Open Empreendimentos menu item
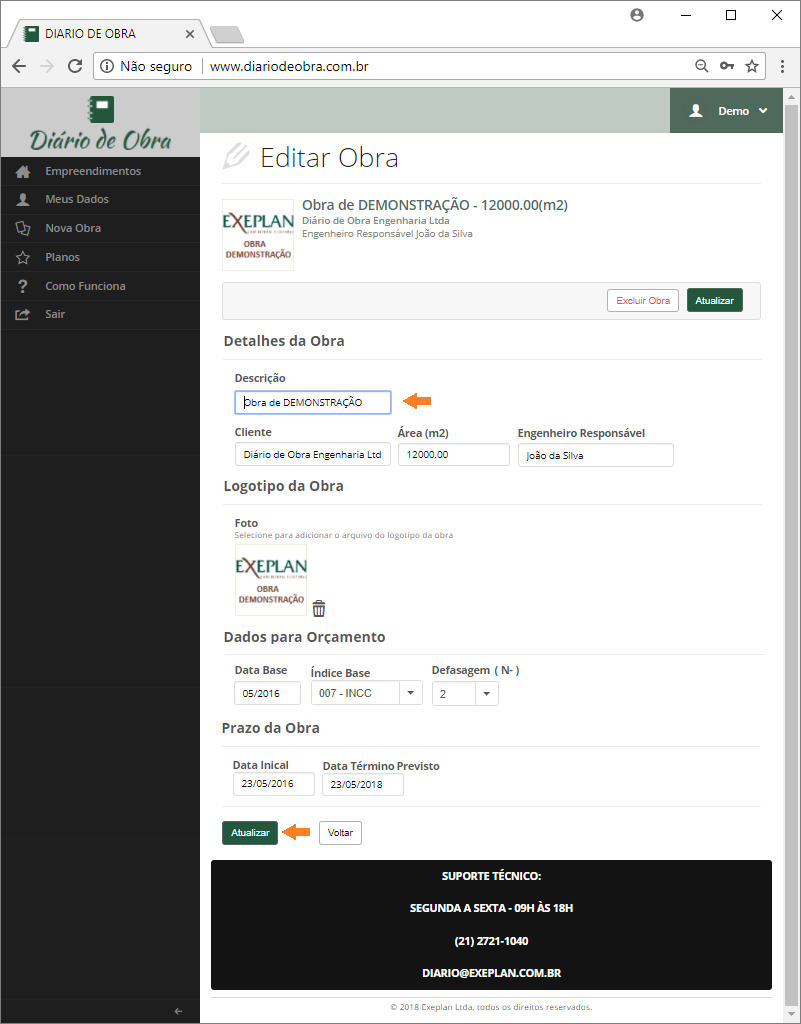 pyautogui.click(x=101, y=171)
